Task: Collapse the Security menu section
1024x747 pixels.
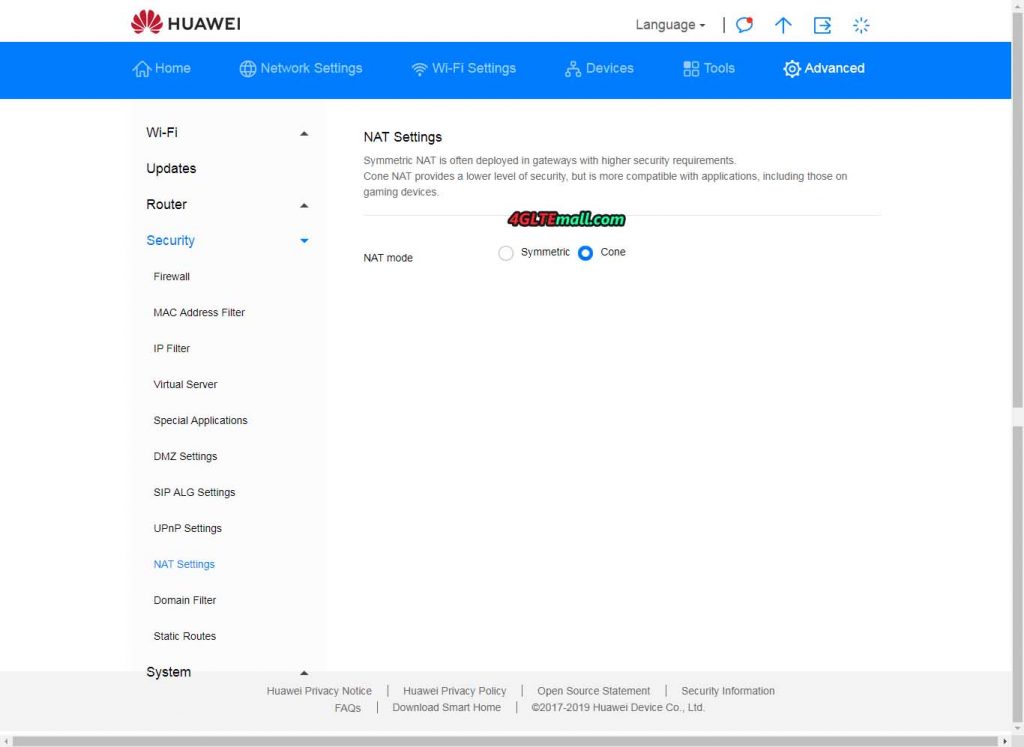Action: tap(303, 241)
